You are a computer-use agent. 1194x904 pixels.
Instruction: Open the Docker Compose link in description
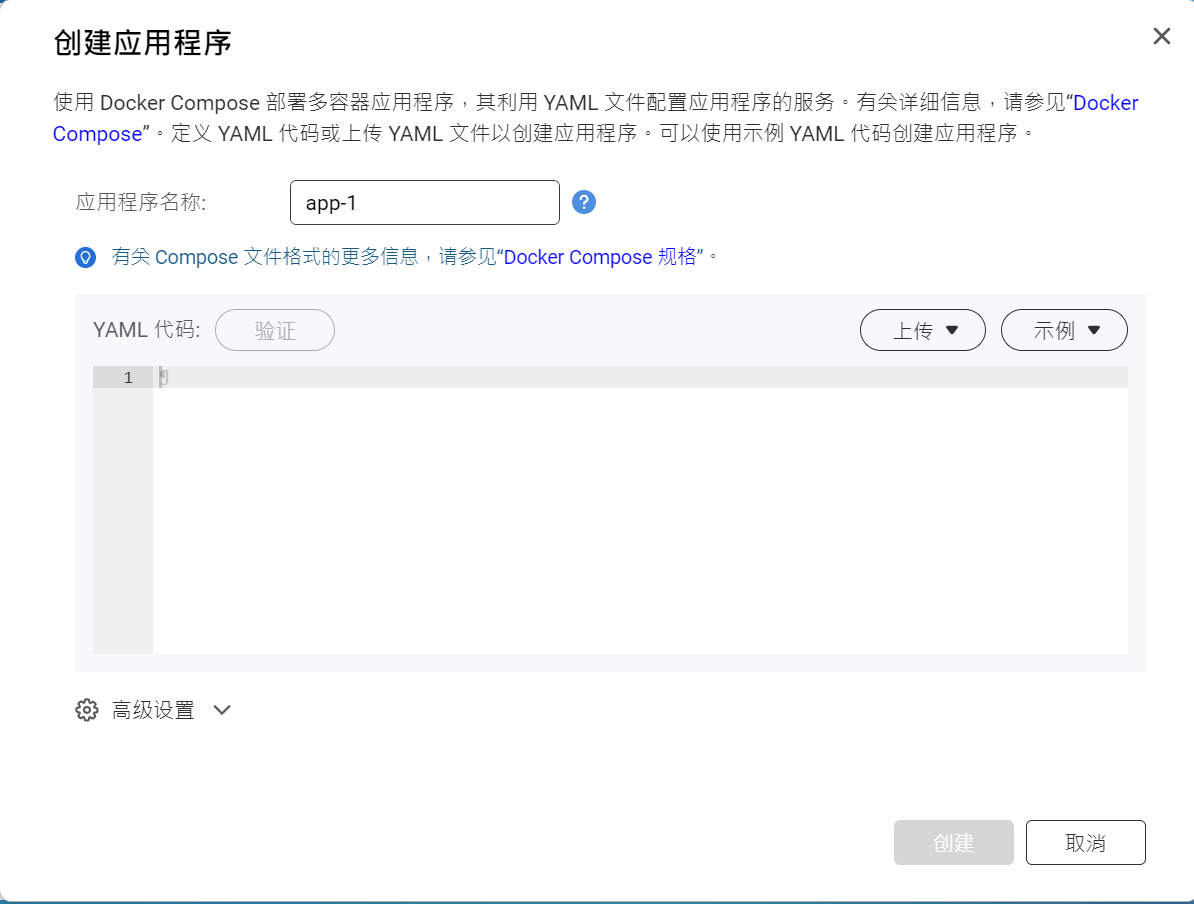(1105, 103)
